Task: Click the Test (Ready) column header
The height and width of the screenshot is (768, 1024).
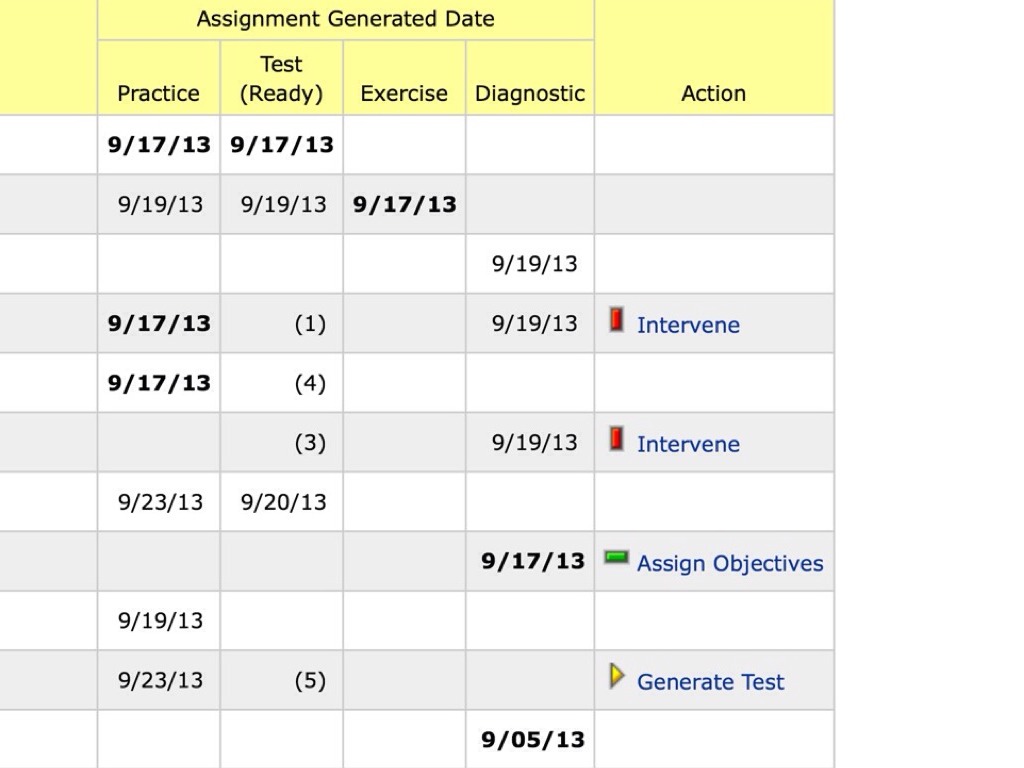Action: [281, 79]
